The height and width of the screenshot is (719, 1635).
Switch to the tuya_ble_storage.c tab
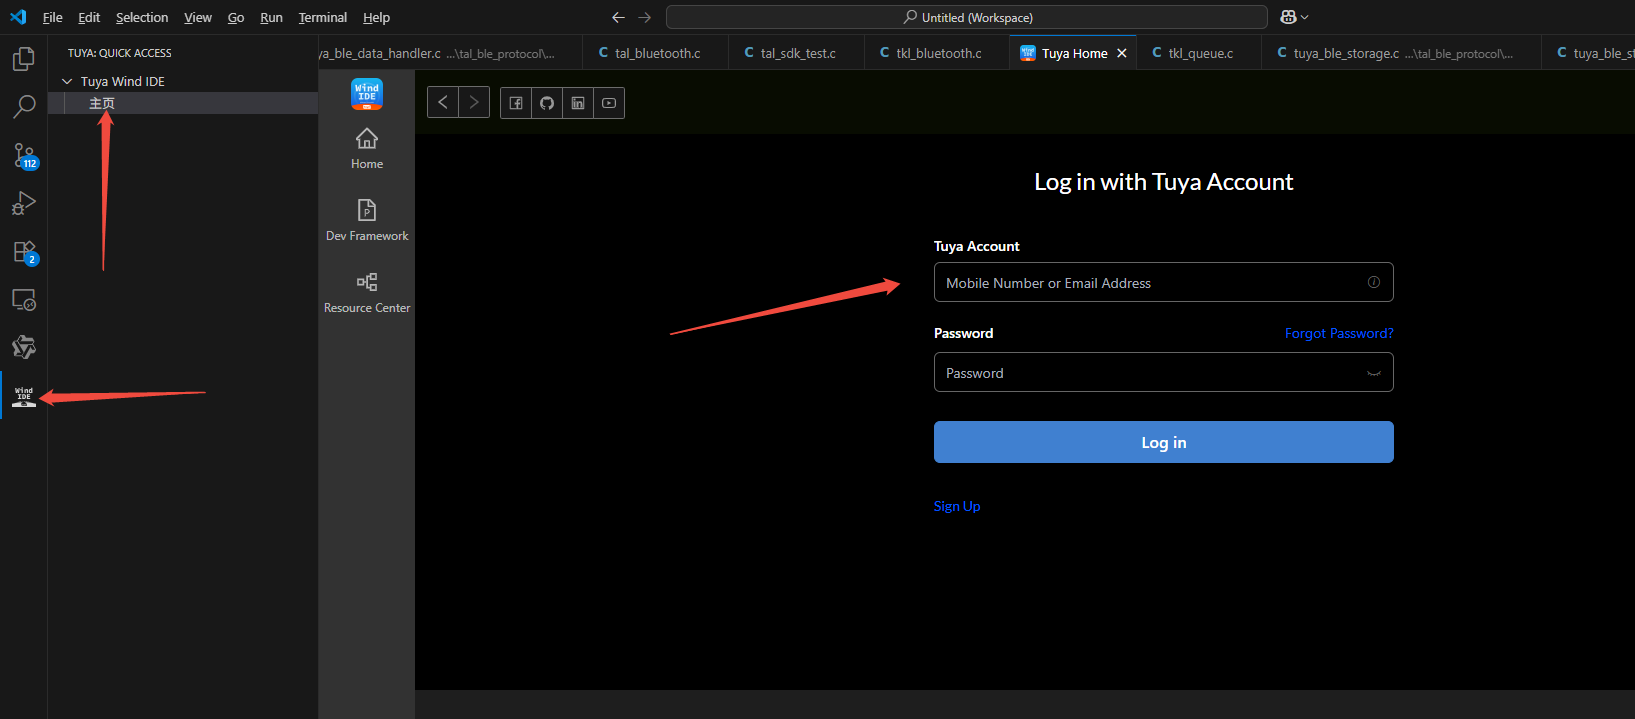coord(1401,53)
